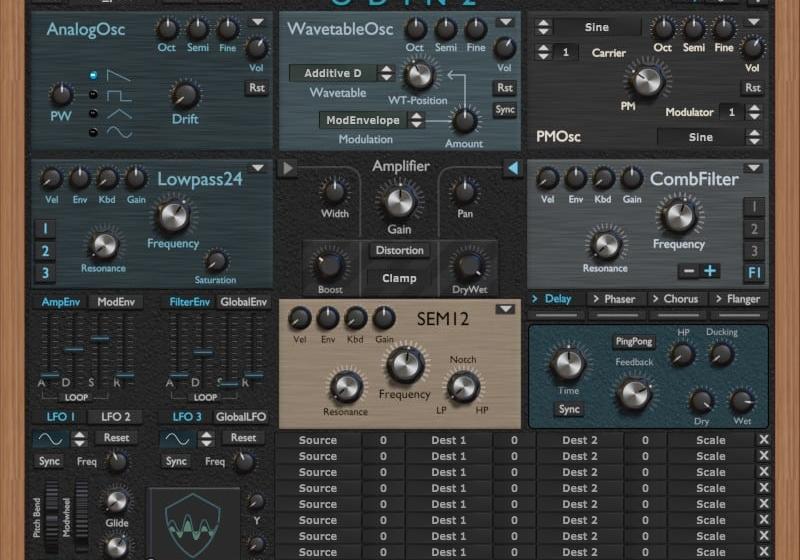This screenshot has height=560, width=800.
Task: Click the first Source cell in modulation matrix
Action: (317, 440)
